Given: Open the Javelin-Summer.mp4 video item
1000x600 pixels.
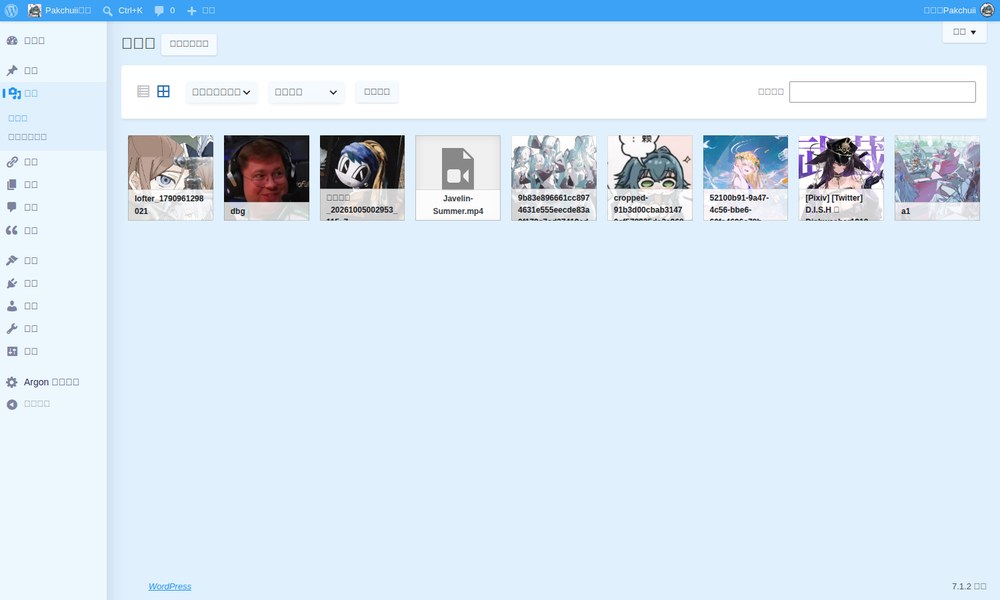Looking at the screenshot, I should 458,178.
